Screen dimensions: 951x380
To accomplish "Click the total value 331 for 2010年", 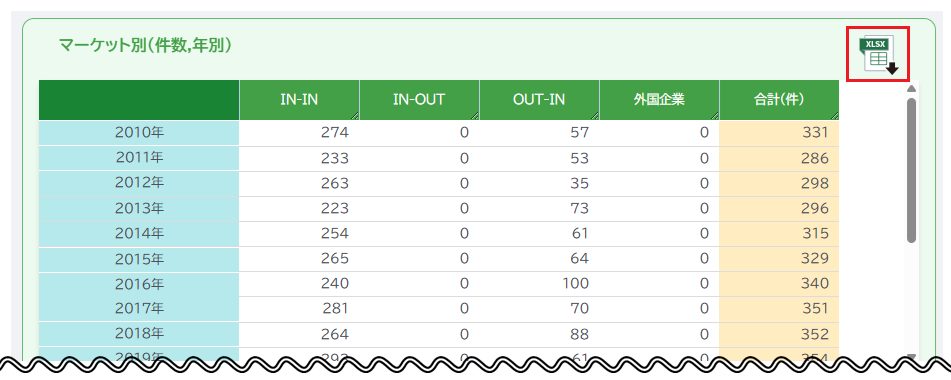I will tap(815, 133).
